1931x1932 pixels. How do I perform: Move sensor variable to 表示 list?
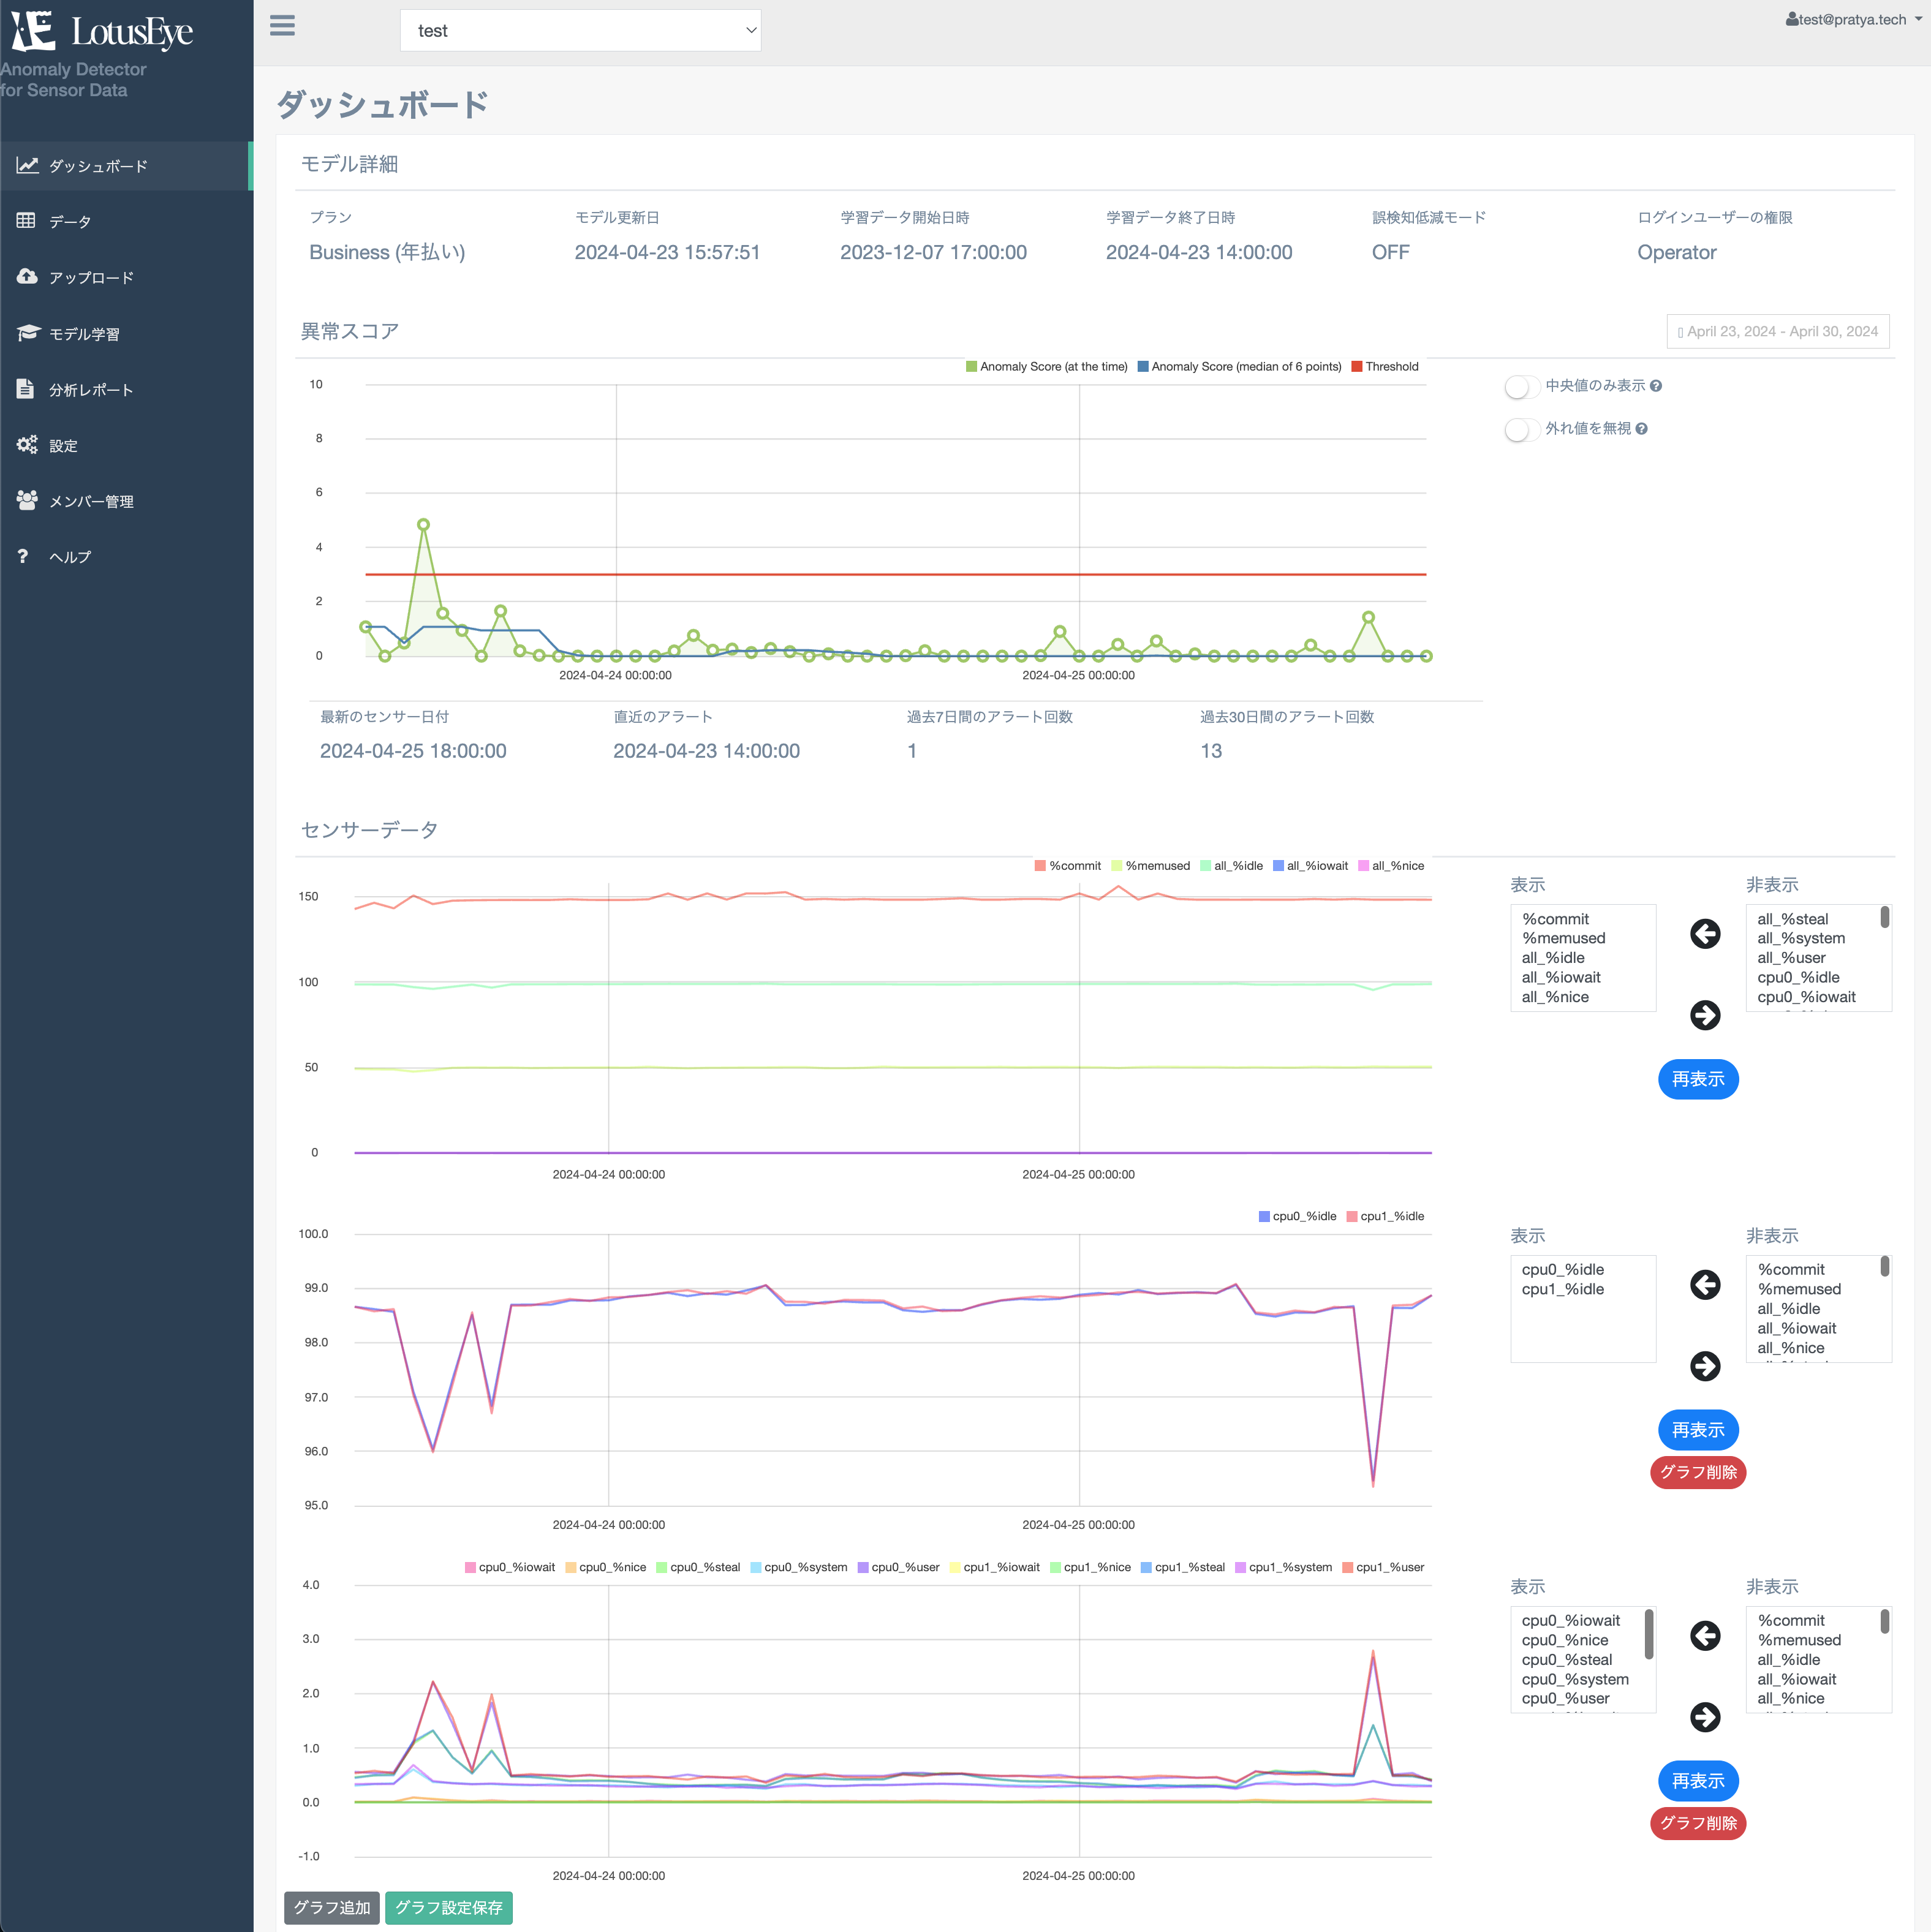[x=1703, y=934]
